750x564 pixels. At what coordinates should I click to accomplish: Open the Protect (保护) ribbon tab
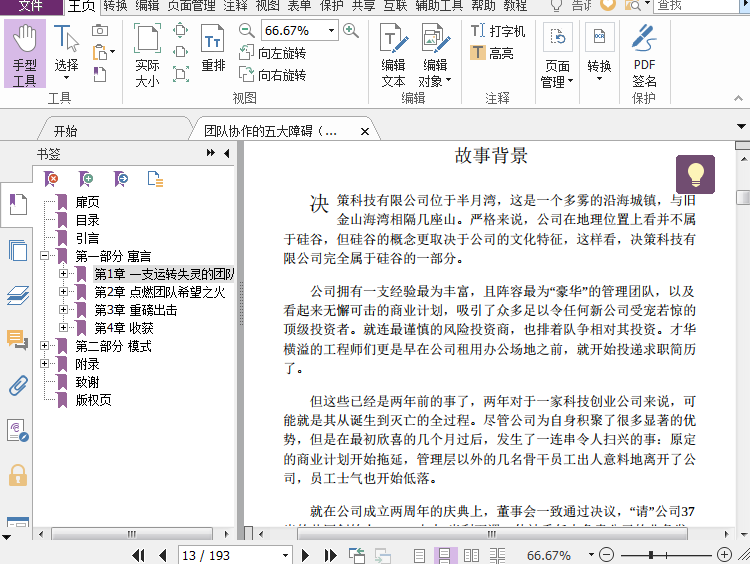pyautogui.click(x=331, y=6)
